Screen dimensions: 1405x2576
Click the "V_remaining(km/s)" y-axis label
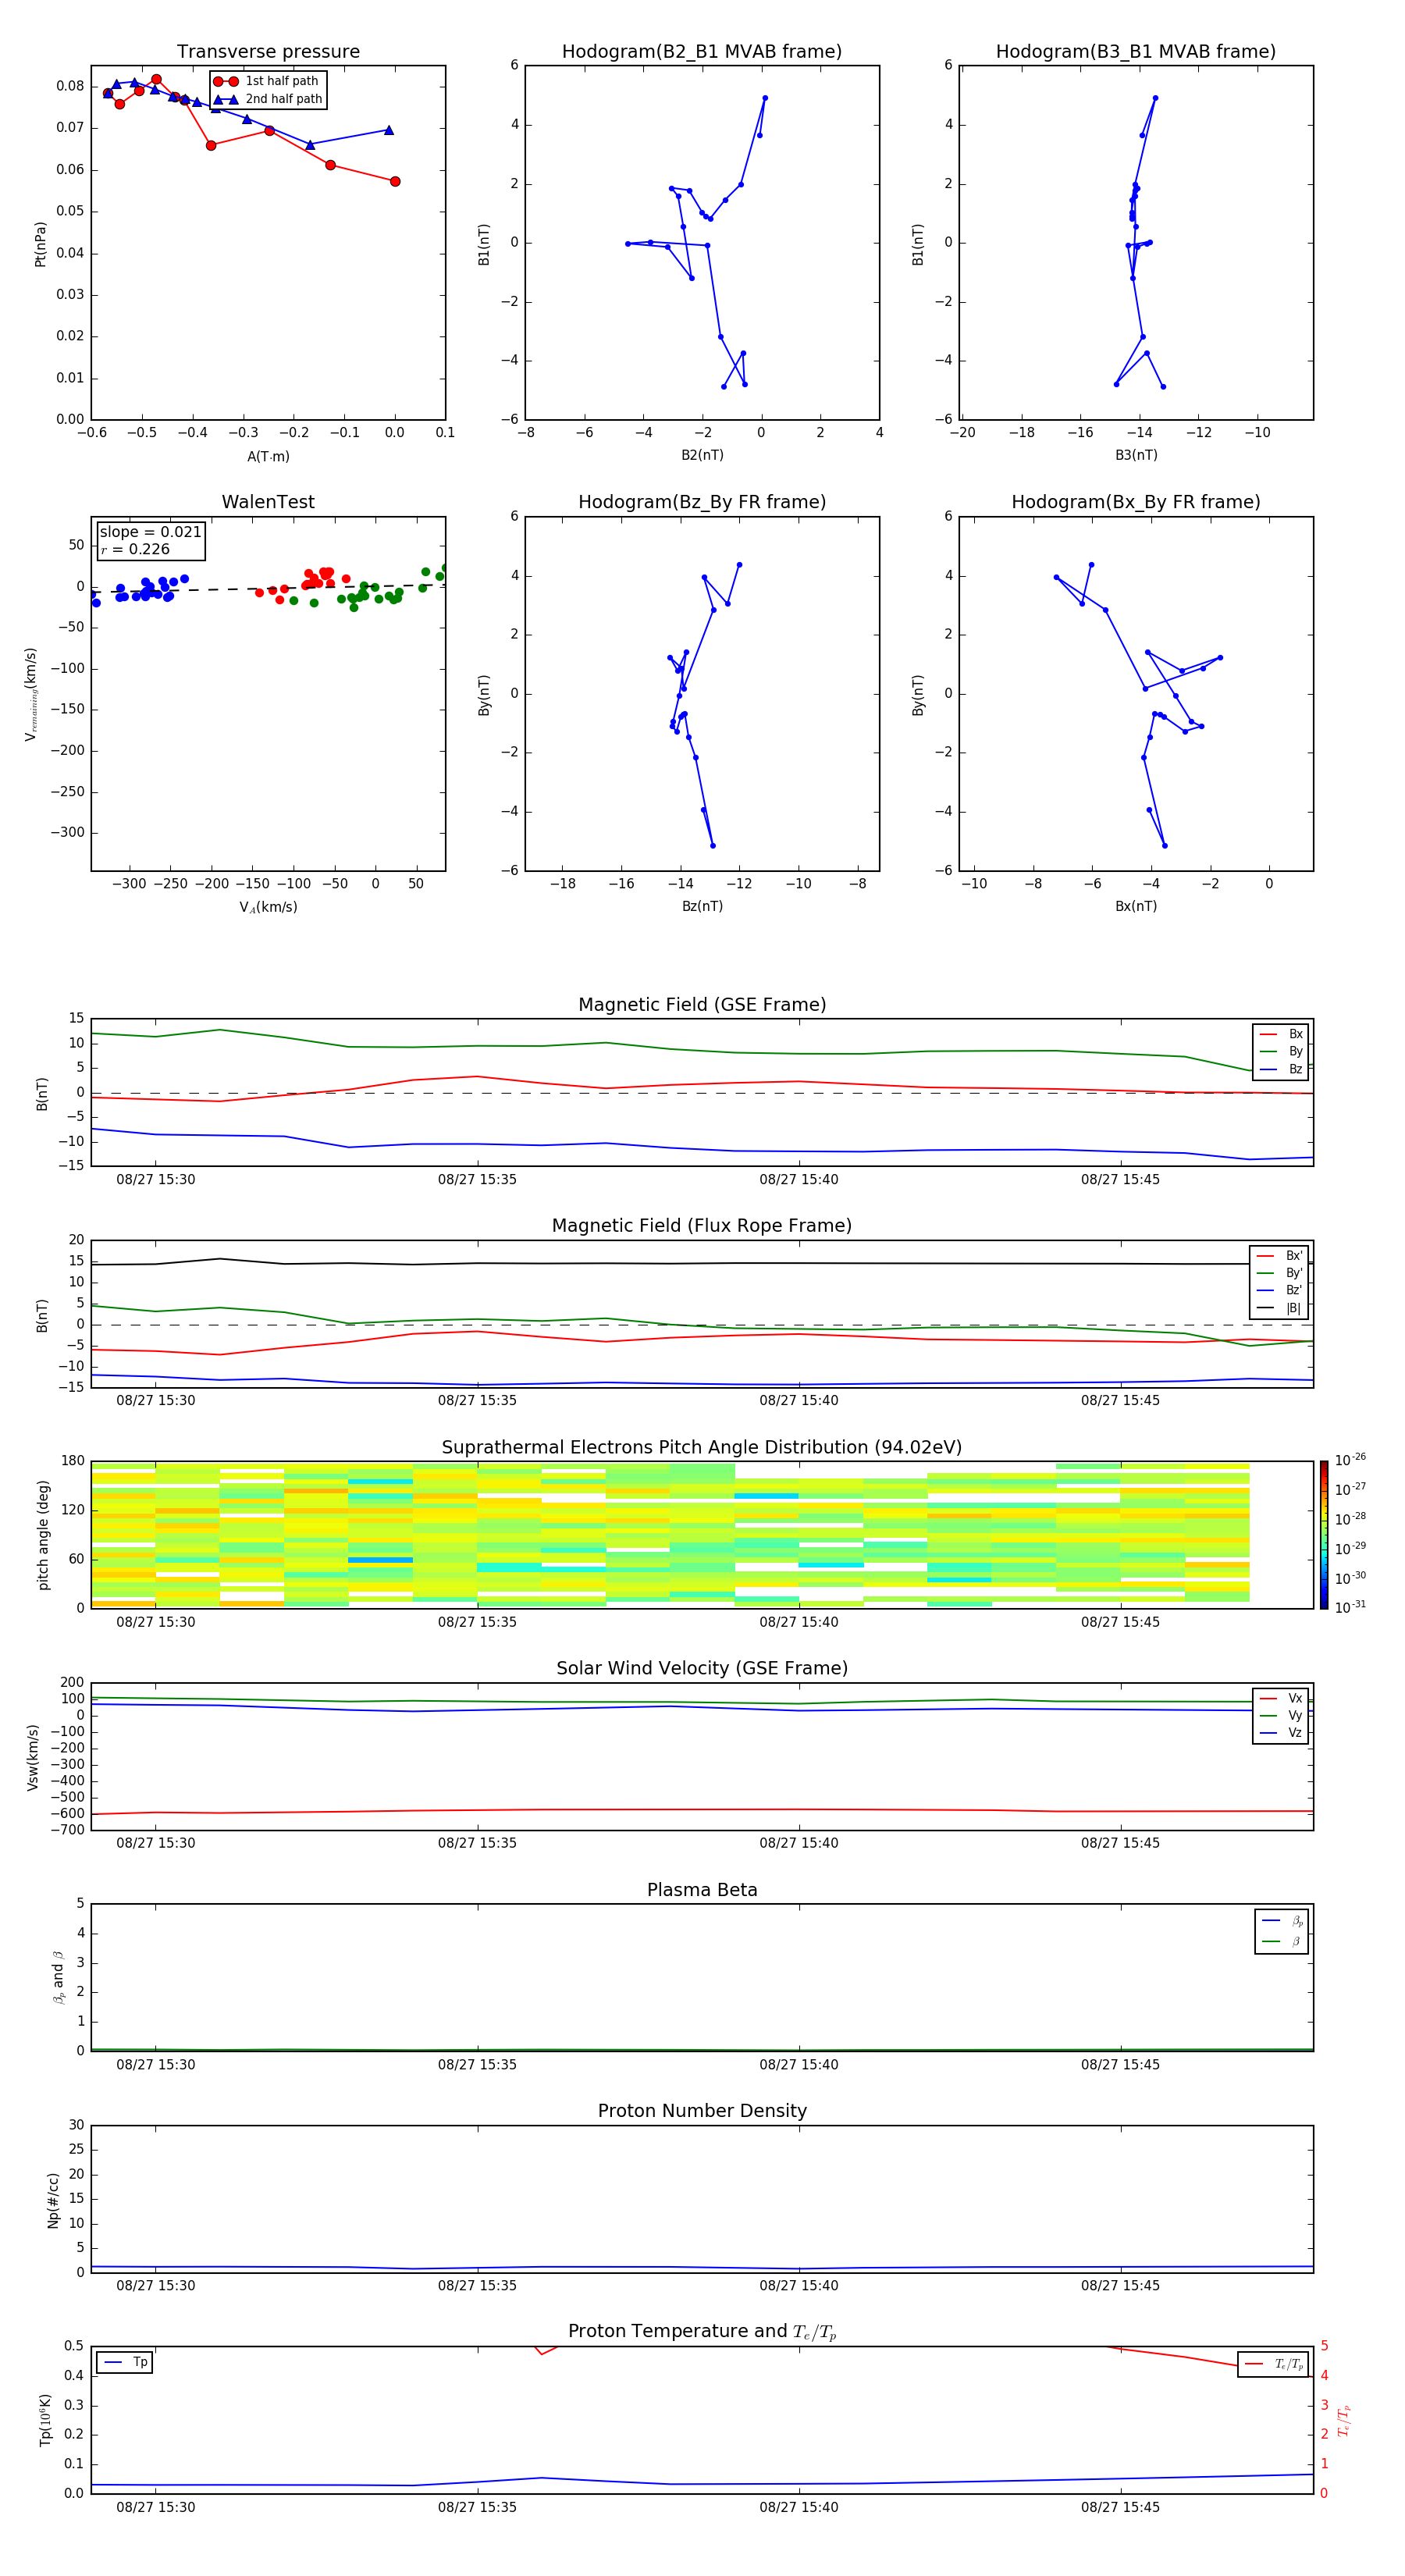31,694
